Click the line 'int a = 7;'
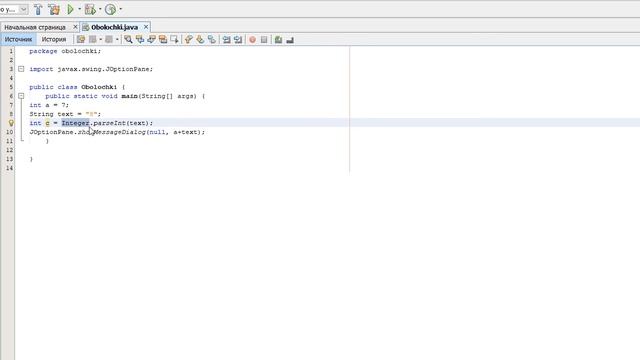640x360 pixels. pos(49,105)
